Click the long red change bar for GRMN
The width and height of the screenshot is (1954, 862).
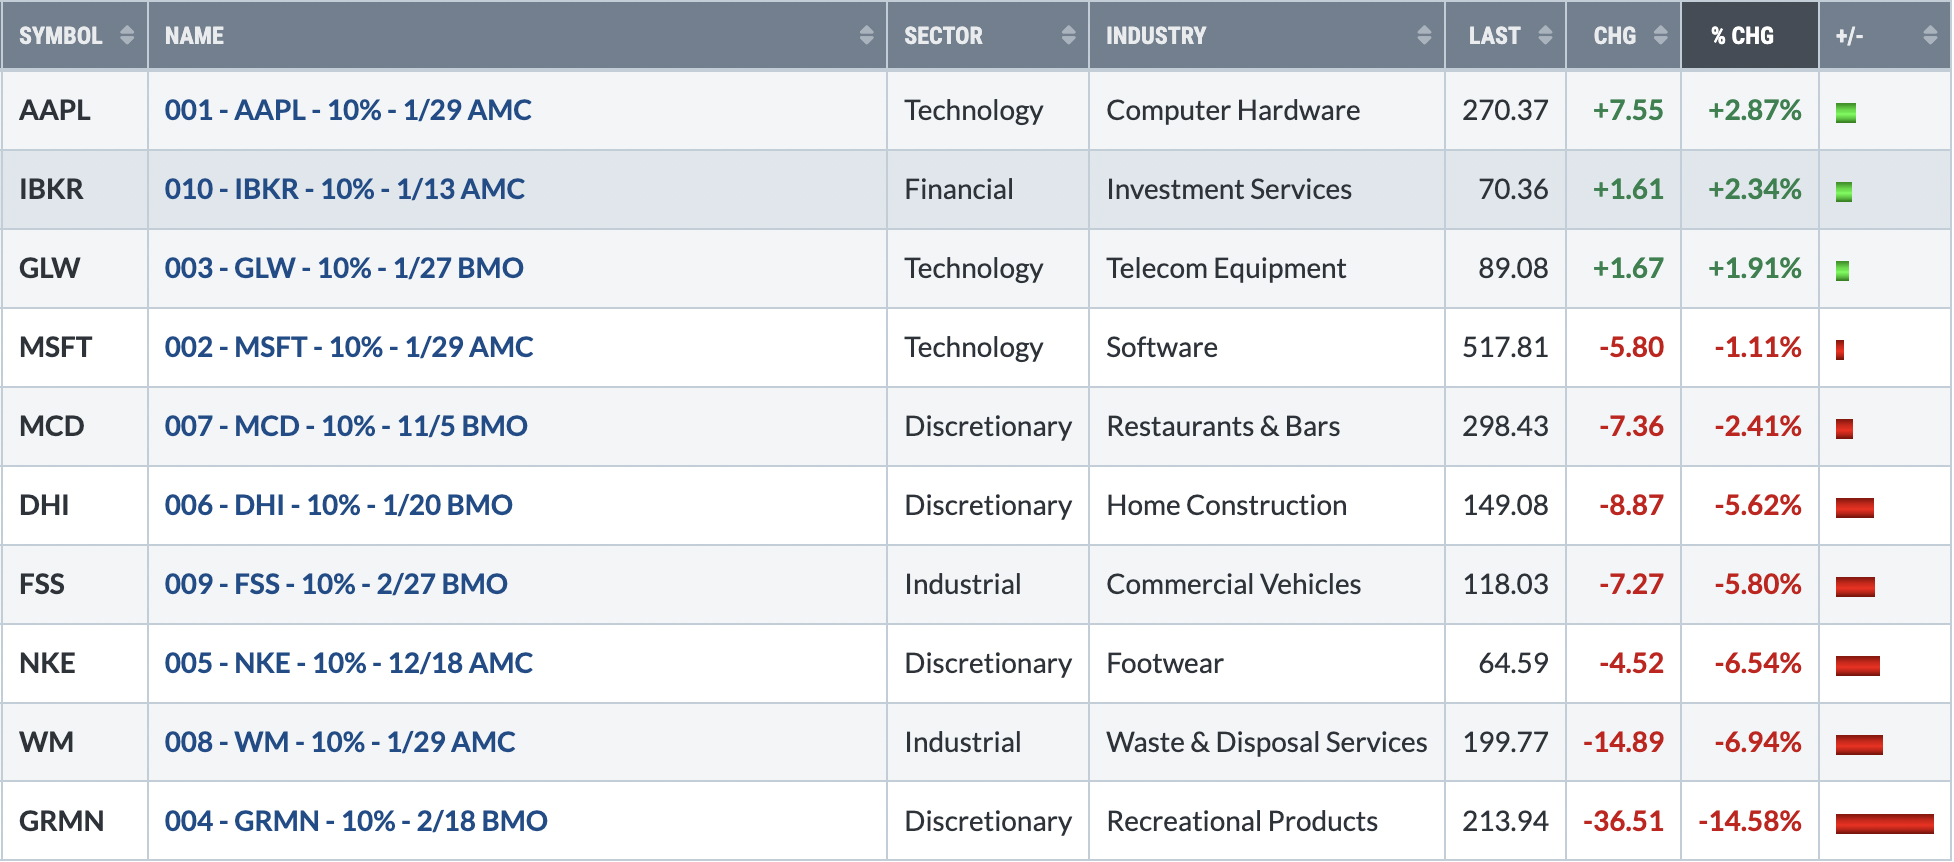[1885, 824]
